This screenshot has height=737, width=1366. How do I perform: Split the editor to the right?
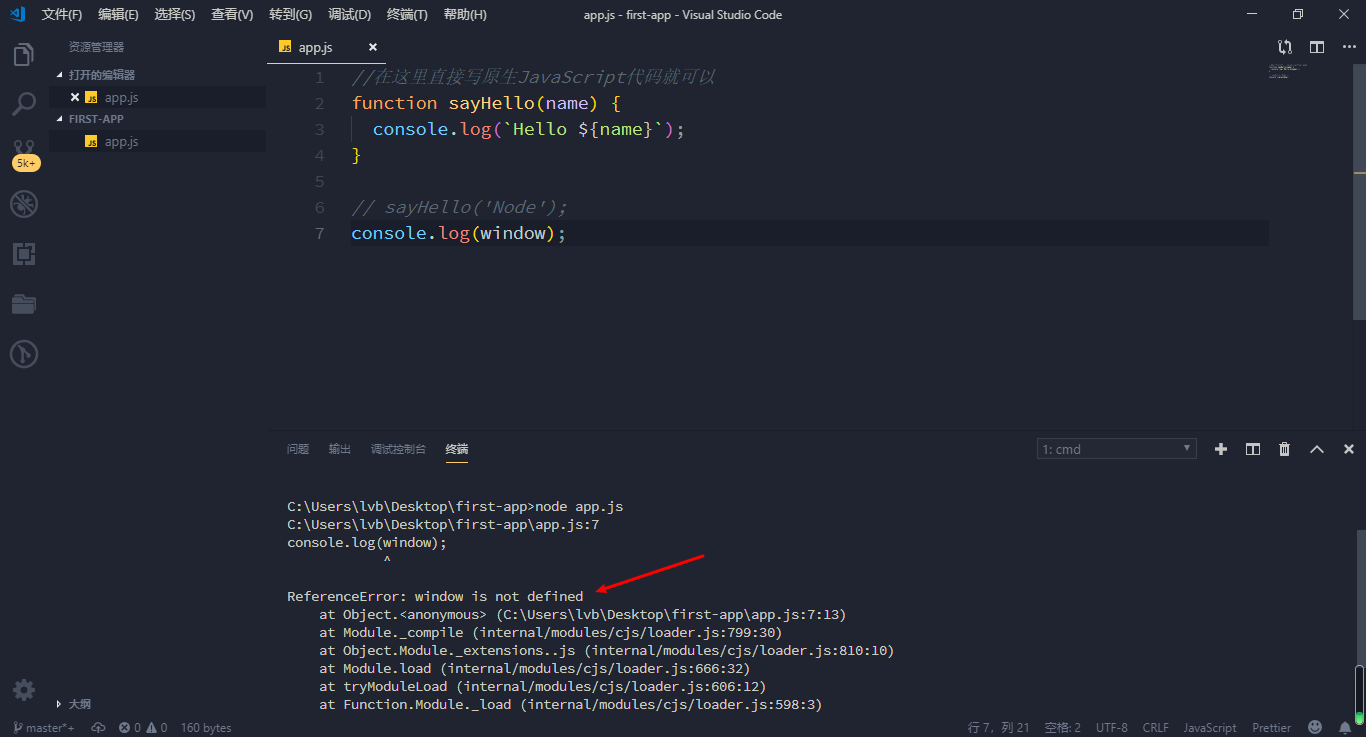click(x=1317, y=47)
